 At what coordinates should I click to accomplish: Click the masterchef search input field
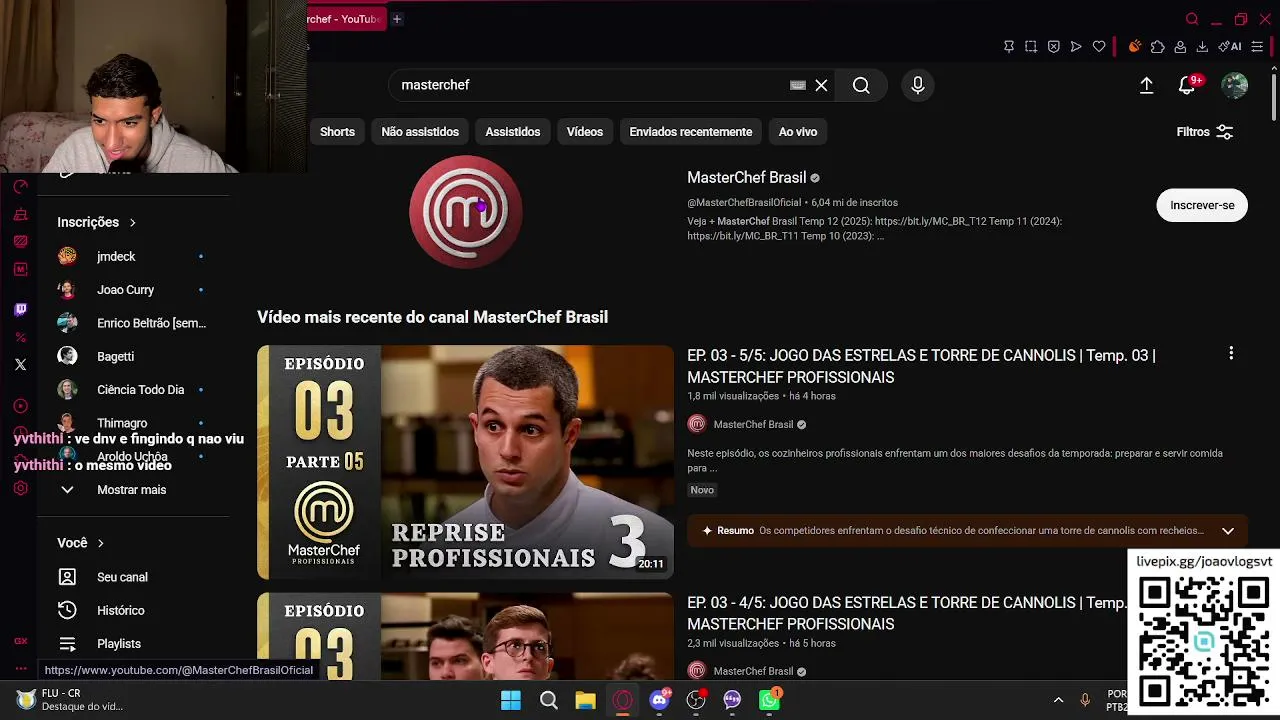pos(590,85)
